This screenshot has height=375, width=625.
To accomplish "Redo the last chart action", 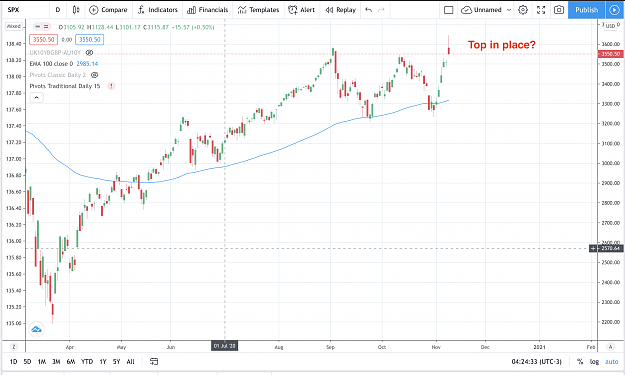I will [x=381, y=10].
